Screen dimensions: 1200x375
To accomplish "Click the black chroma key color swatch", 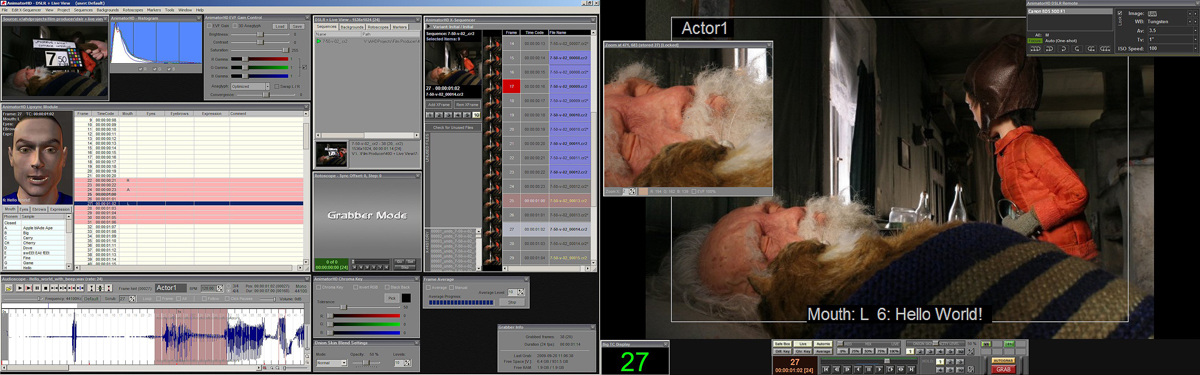I will [406, 298].
